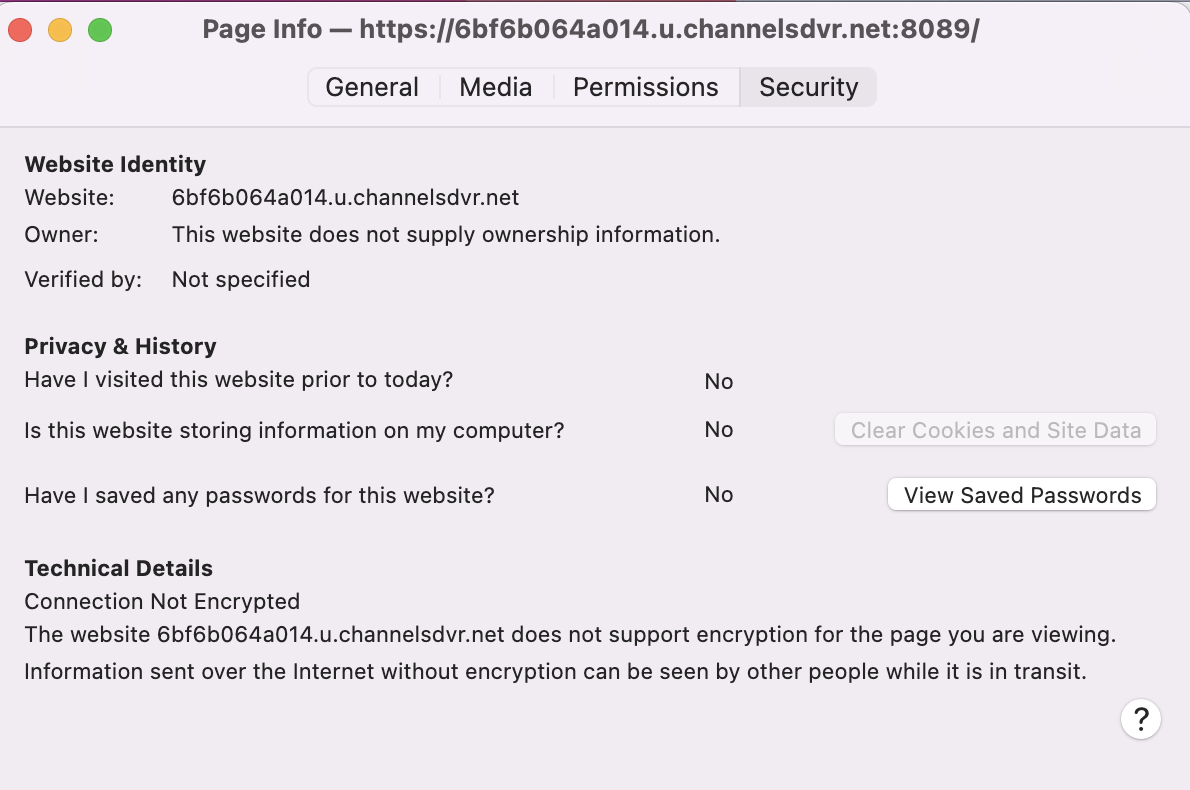
Task: Click Clear Cookies and Site Data
Action: (x=995, y=430)
